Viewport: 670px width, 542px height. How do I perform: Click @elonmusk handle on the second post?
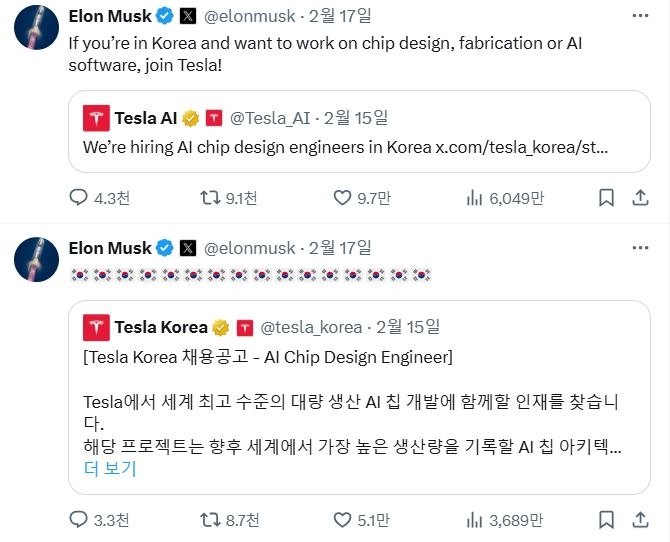(x=250, y=247)
